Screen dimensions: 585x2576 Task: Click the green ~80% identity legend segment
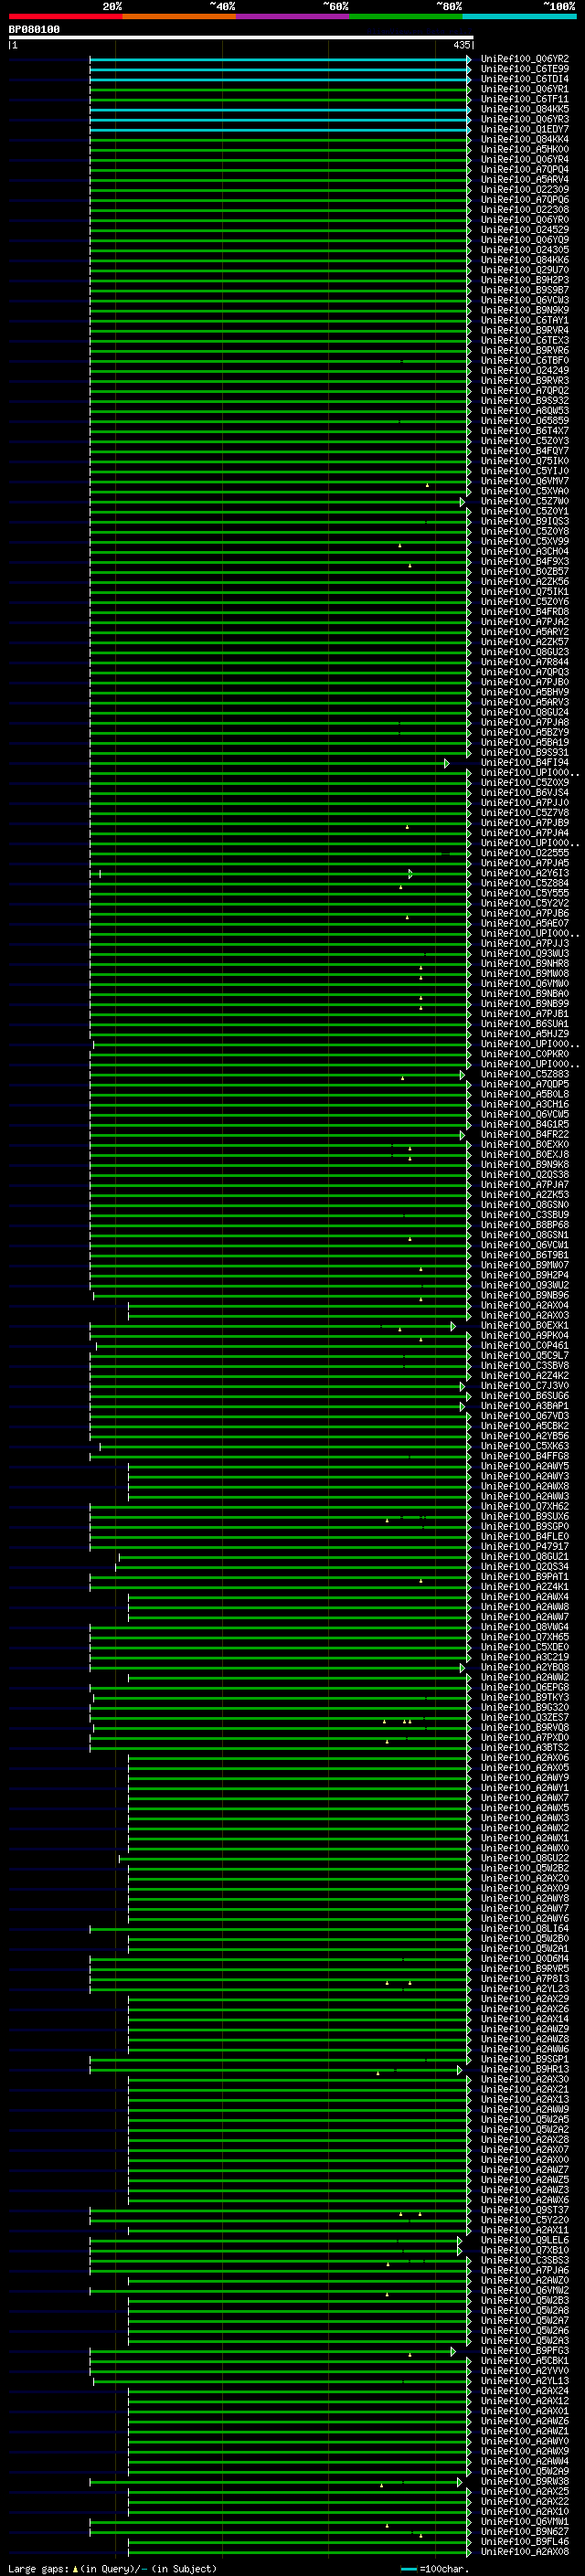[x=405, y=16]
